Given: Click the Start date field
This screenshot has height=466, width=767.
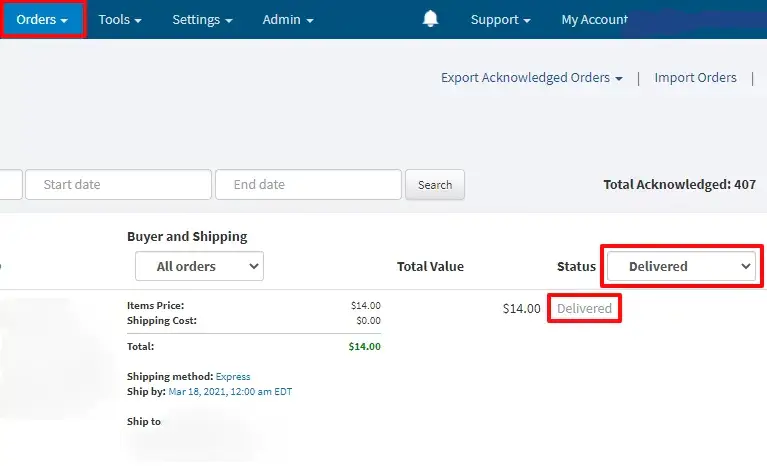Looking at the screenshot, I should (x=119, y=184).
